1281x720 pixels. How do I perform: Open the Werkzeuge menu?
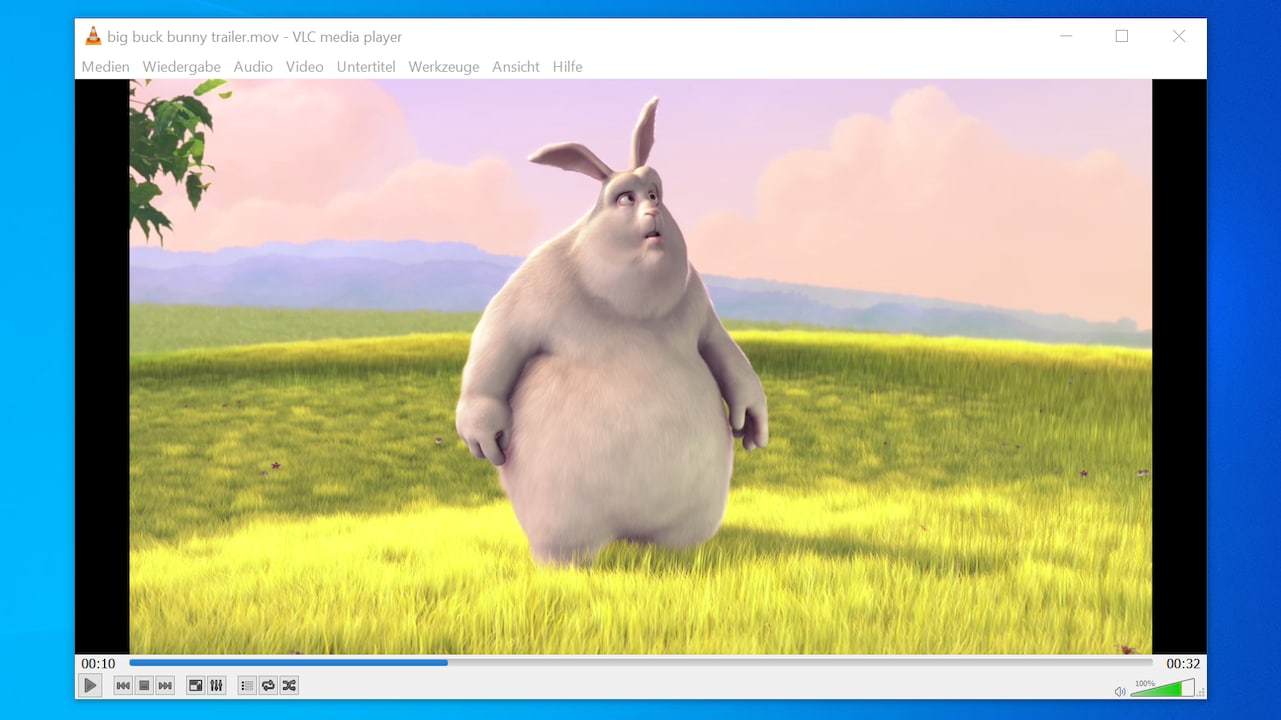point(443,67)
